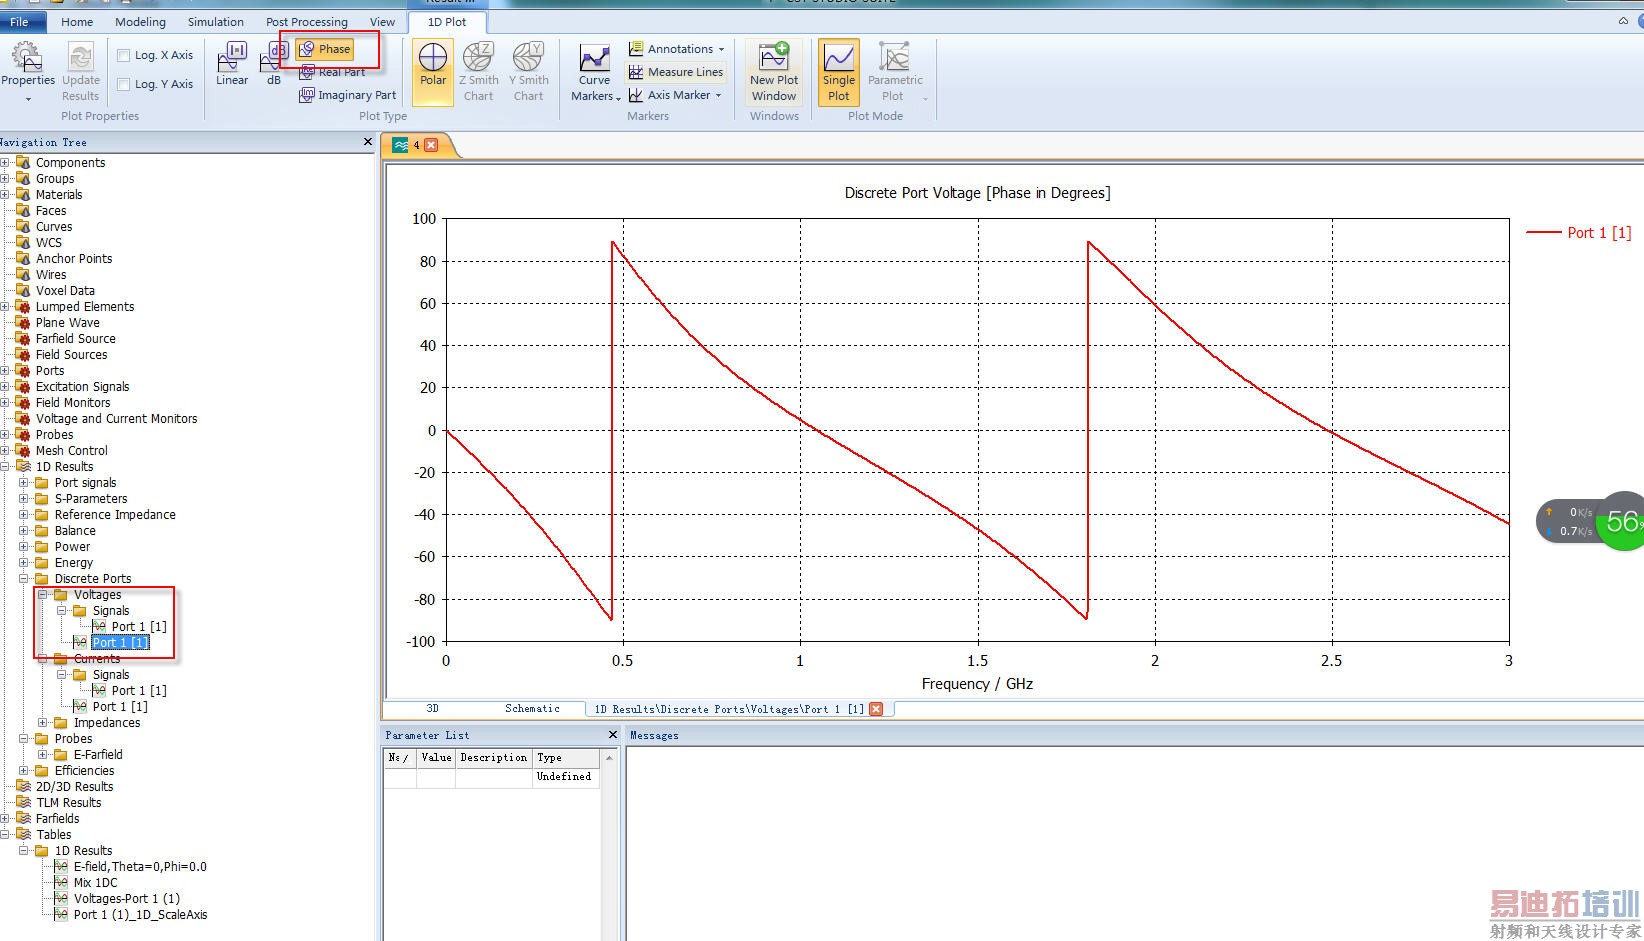Open a New Plot Window
Image resolution: width=1644 pixels, height=941 pixels.
[774, 72]
